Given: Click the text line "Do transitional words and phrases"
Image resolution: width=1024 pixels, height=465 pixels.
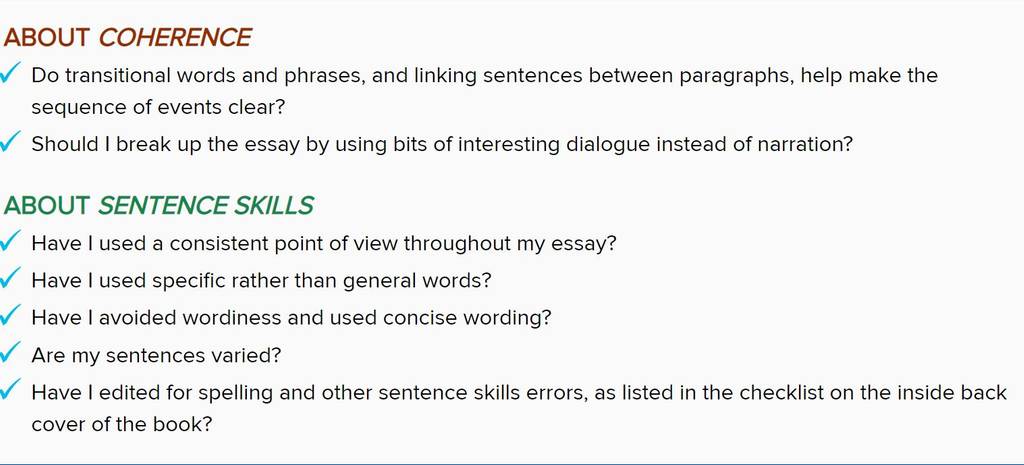Looking at the screenshot, I should click(x=485, y=76).
